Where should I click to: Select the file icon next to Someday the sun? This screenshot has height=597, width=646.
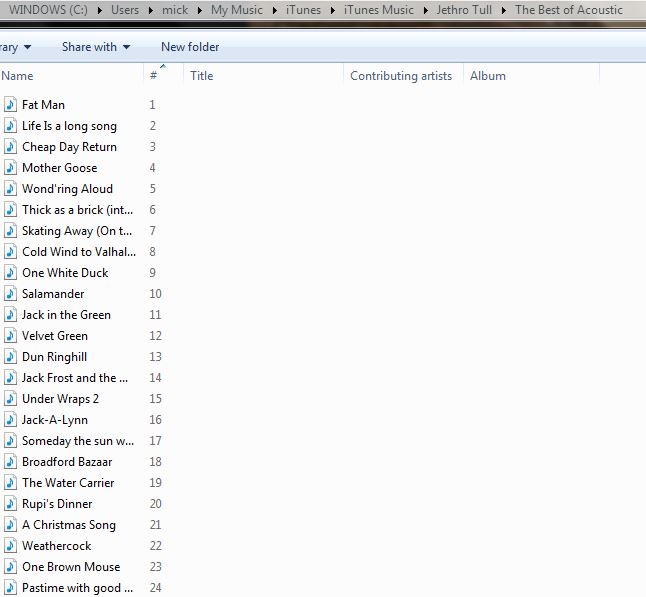pos(10,441)
